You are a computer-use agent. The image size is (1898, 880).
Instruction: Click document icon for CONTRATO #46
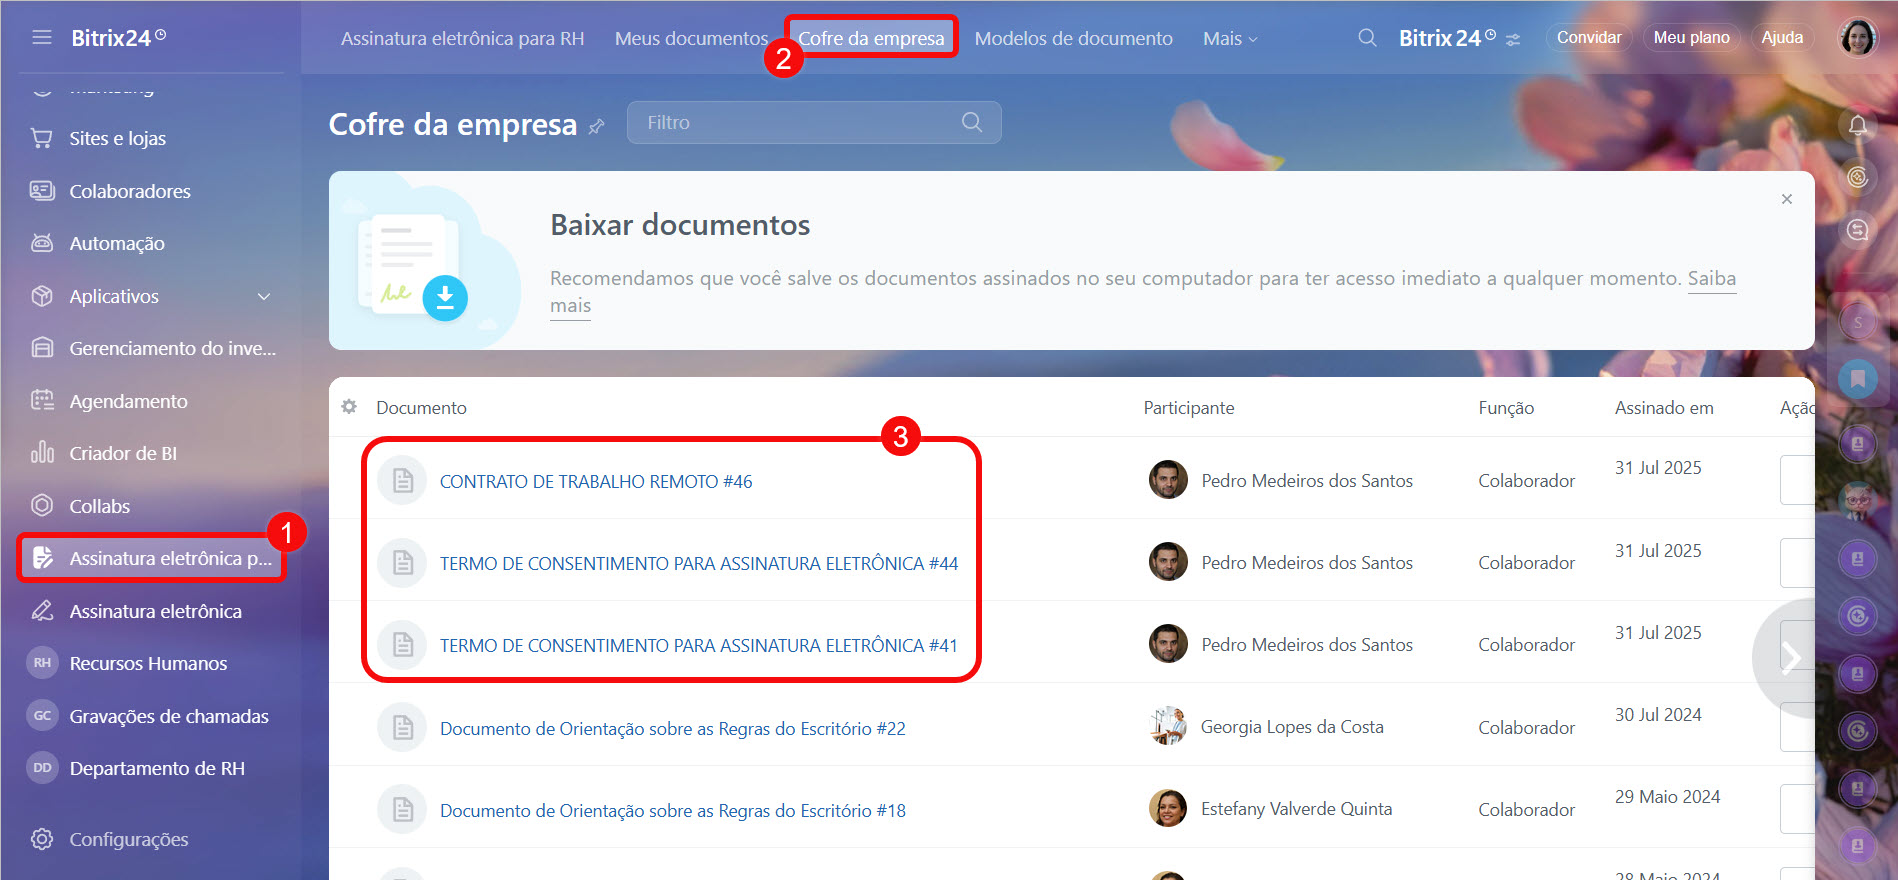click(x=402, y=481)
